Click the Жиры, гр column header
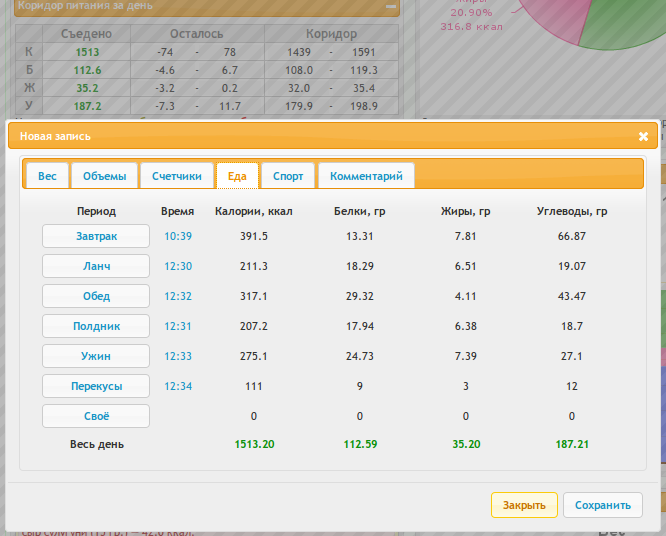This screenshot has width=666, height=536. click(466, 211)
